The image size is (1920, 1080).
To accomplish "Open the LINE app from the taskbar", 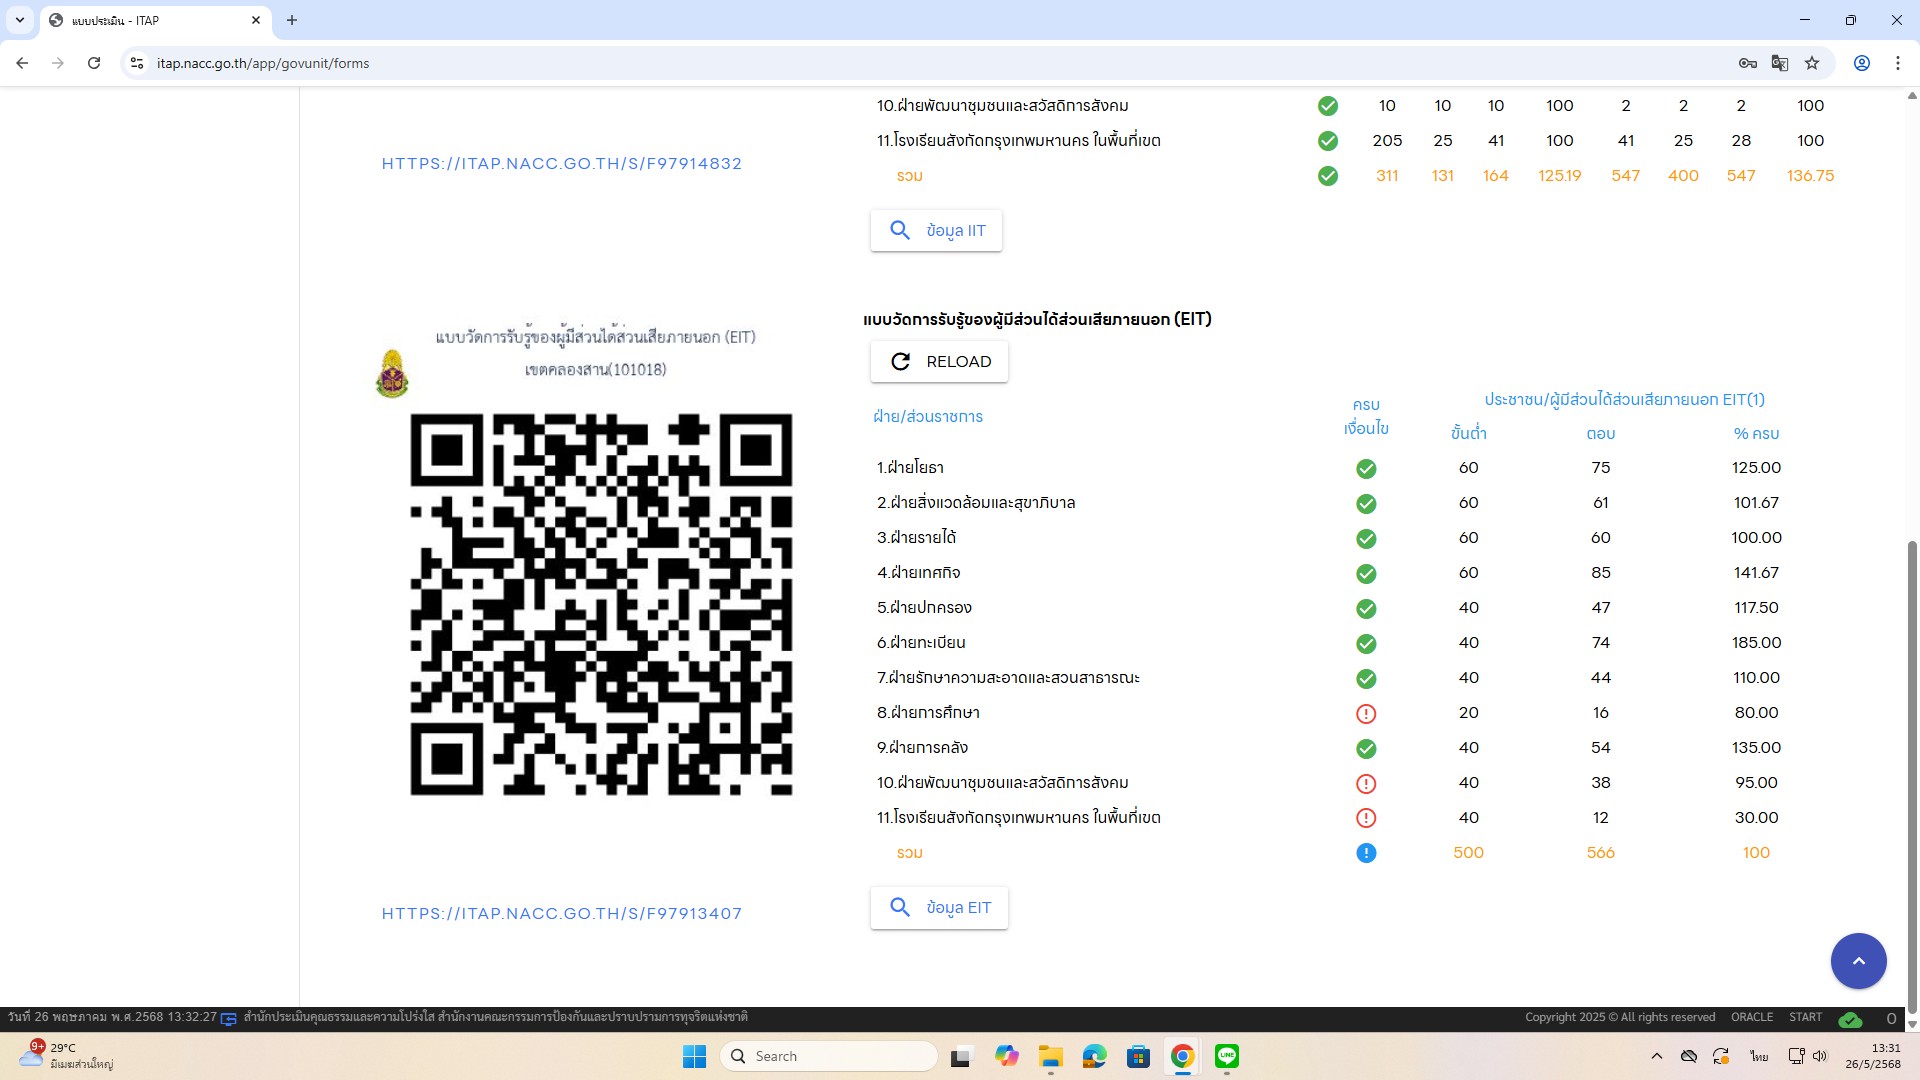I will (1226, 1057).
